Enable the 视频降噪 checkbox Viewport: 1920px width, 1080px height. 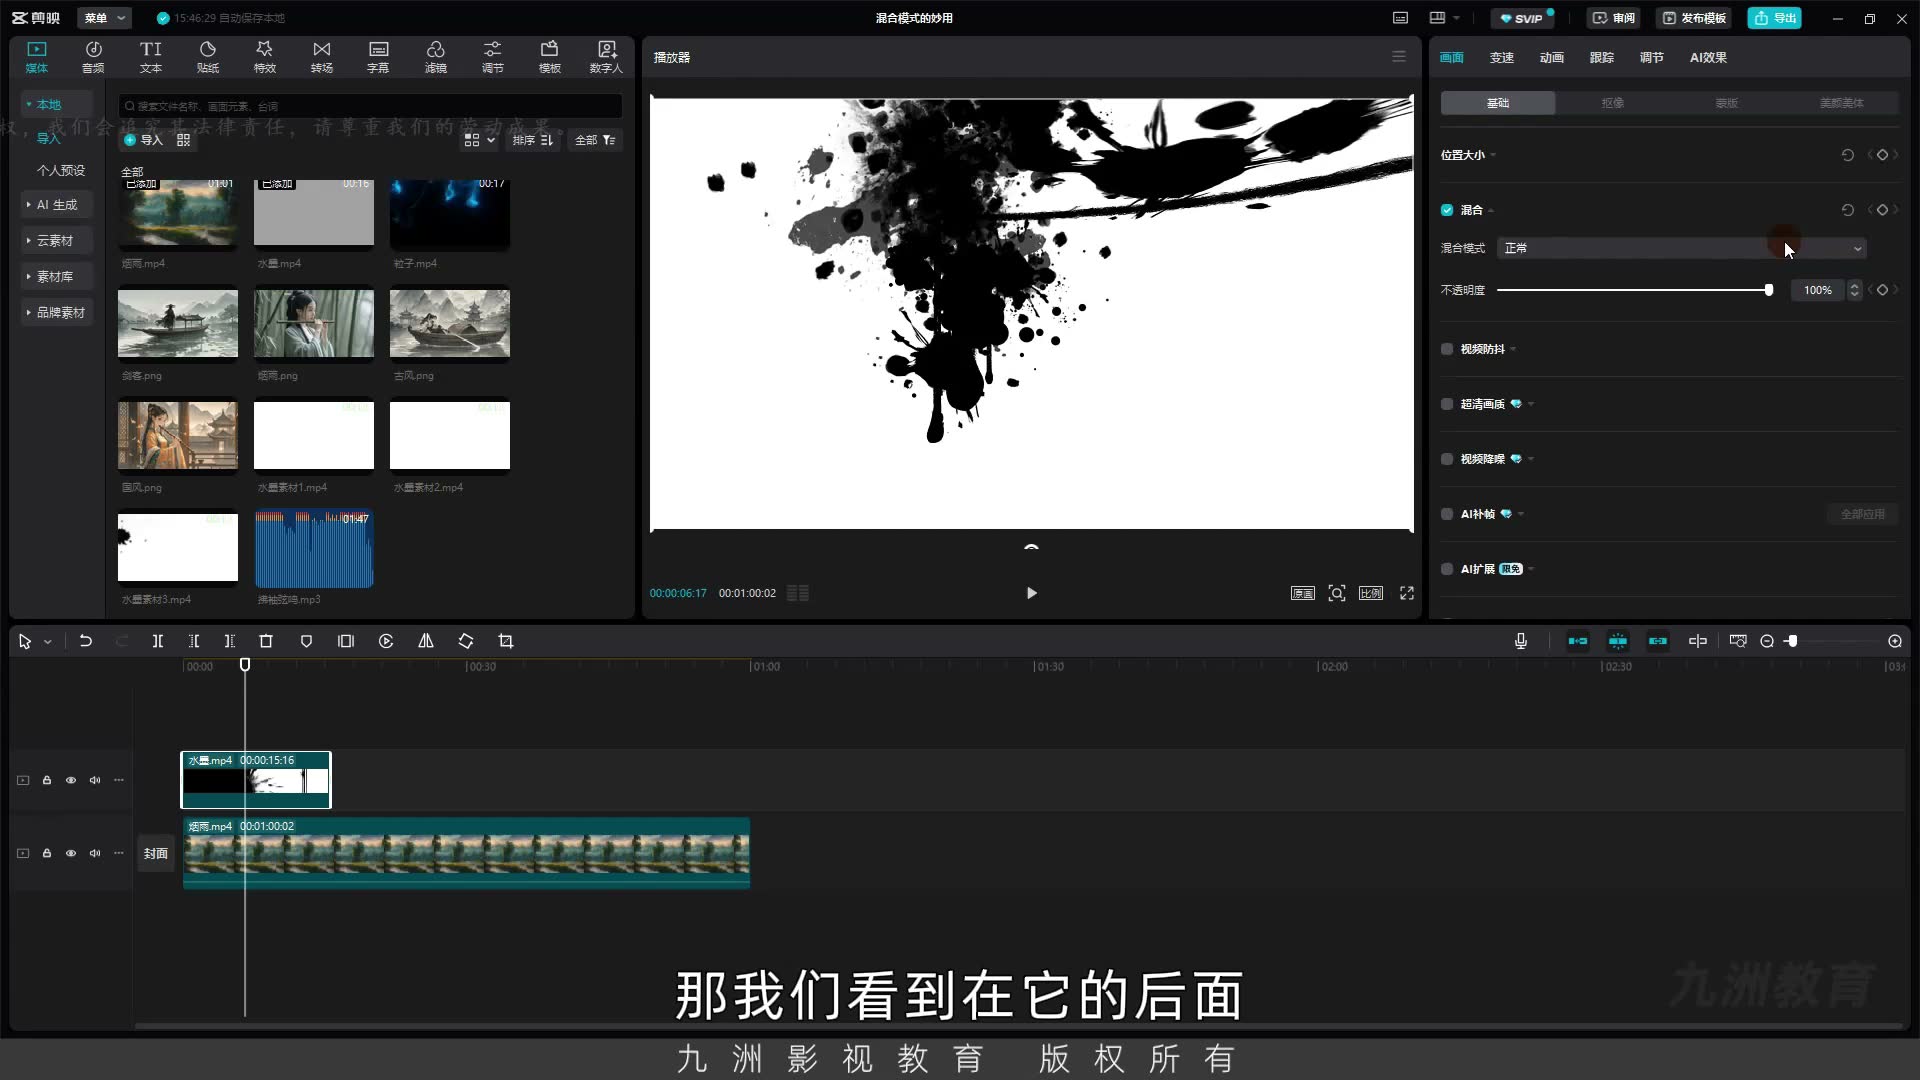[x=1447, y=459]
